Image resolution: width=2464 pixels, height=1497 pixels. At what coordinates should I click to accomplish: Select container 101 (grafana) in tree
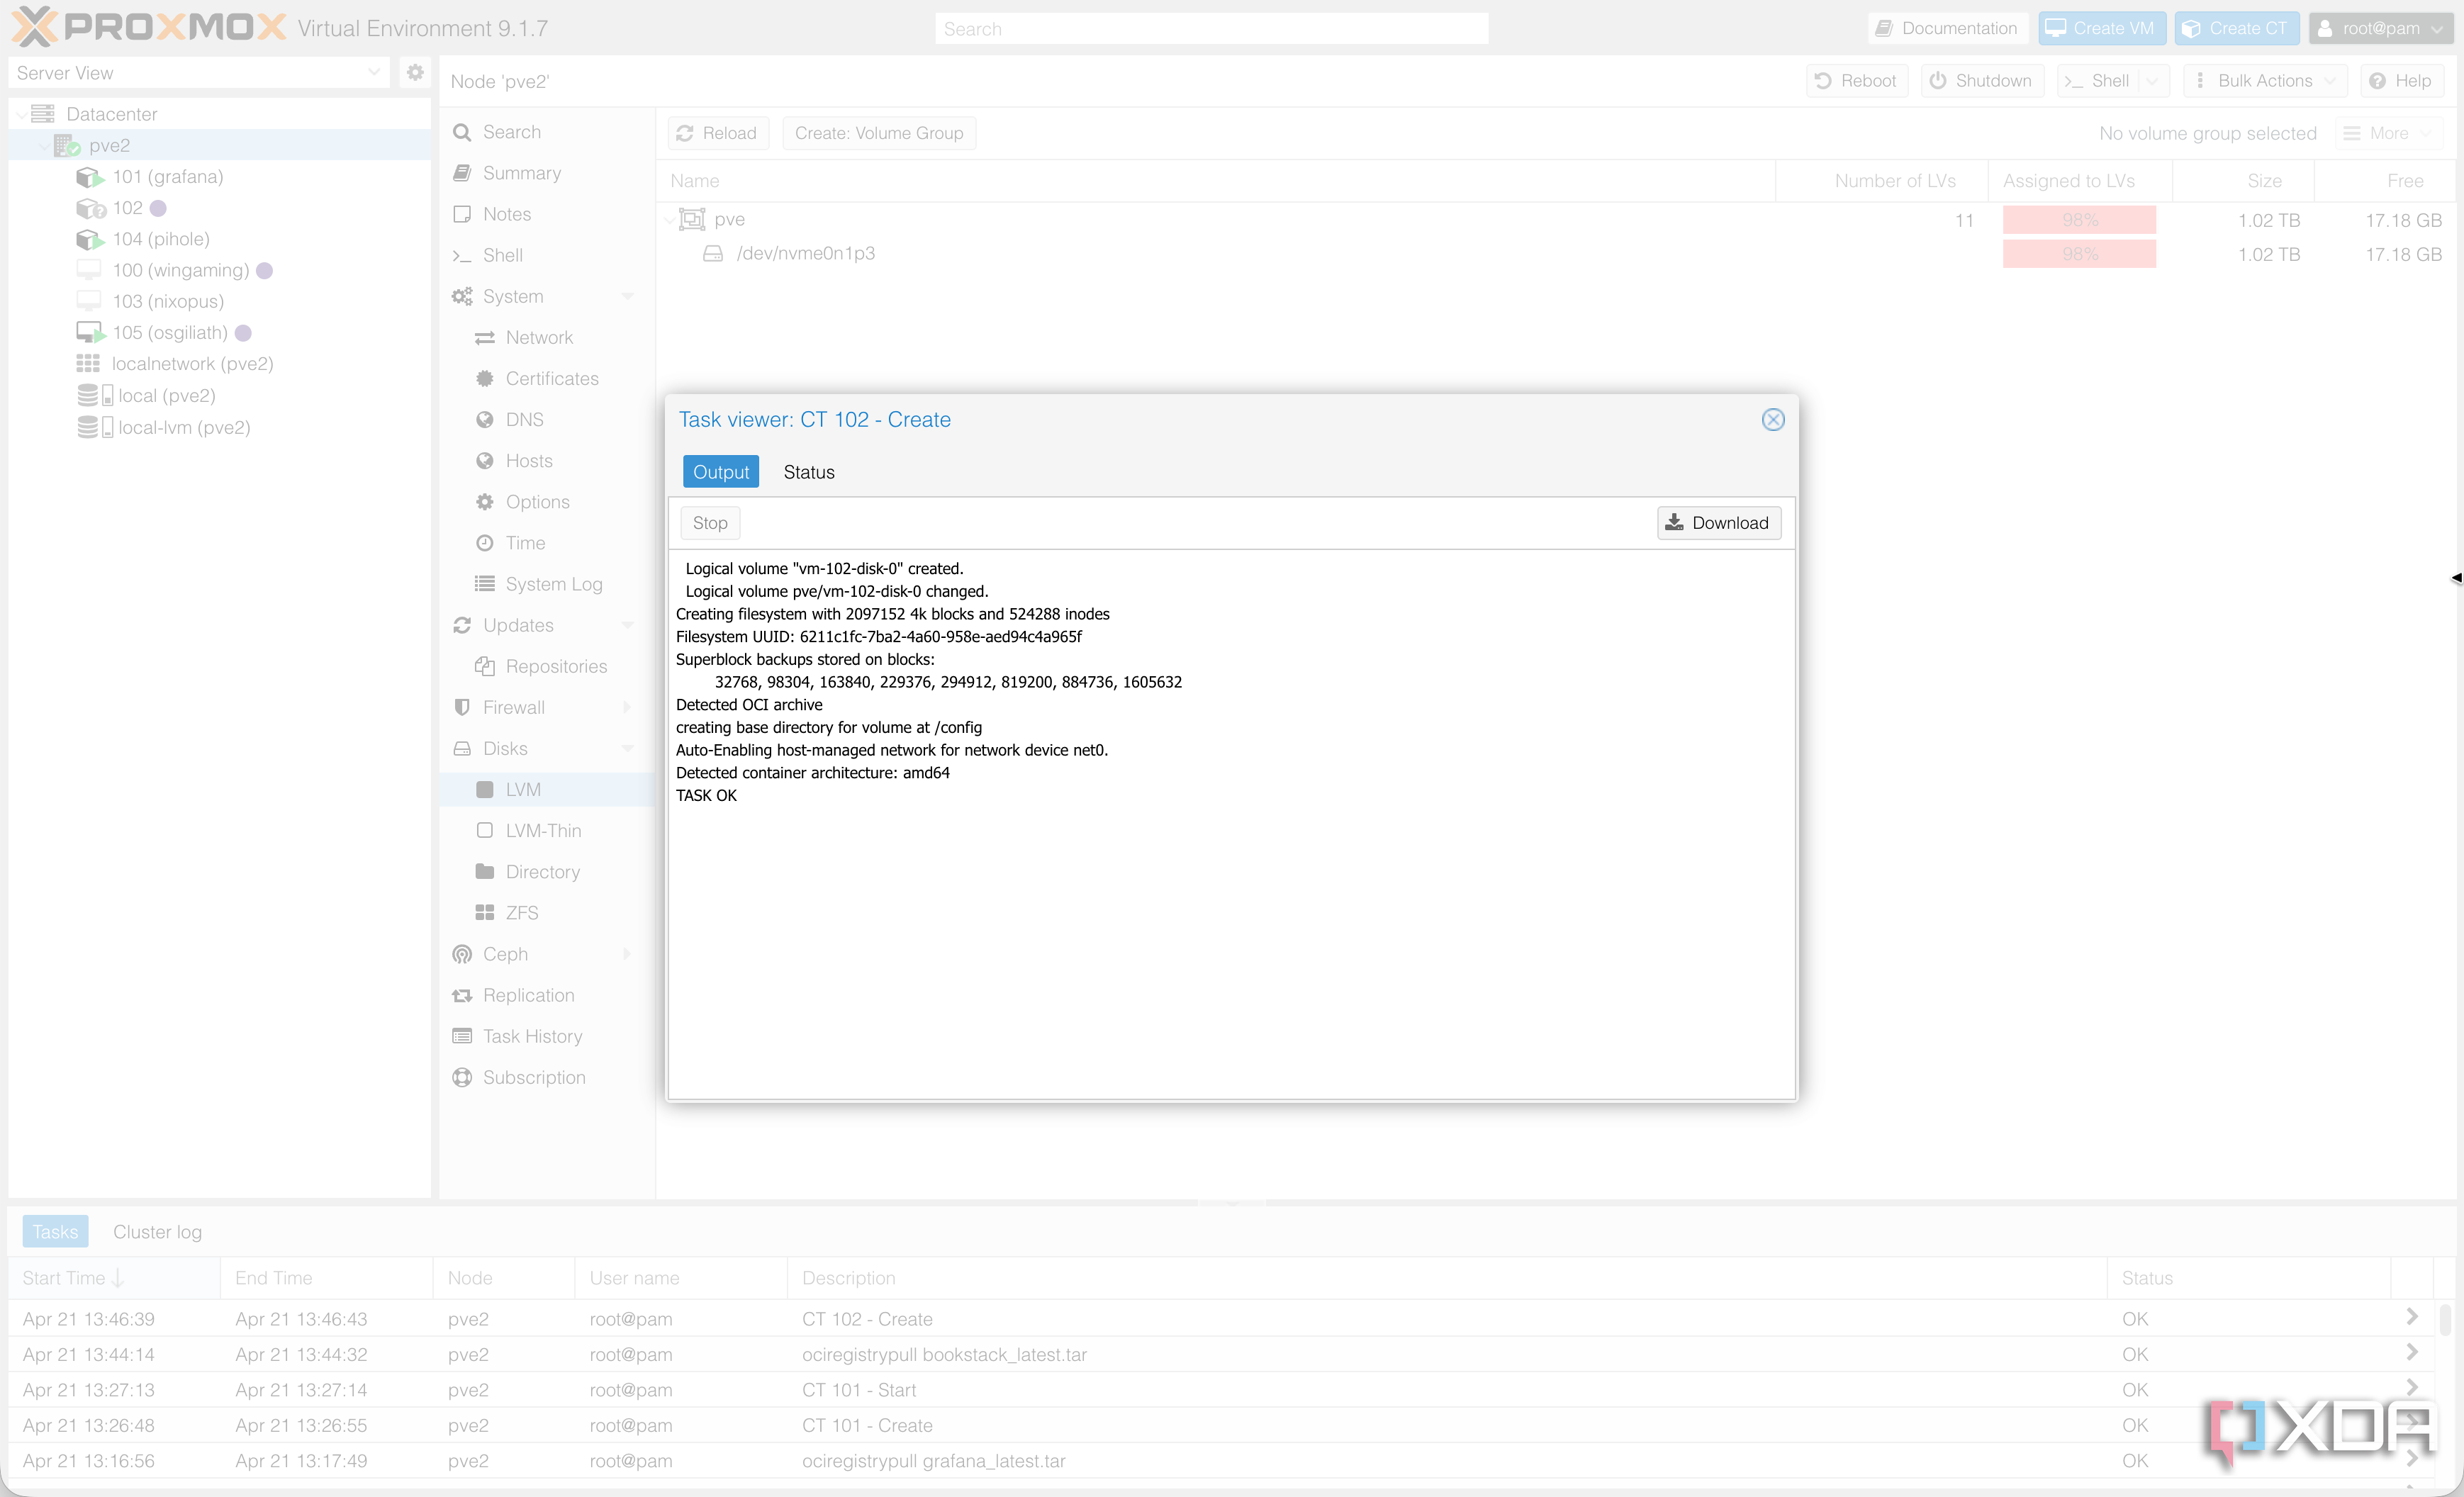(167, 177)
